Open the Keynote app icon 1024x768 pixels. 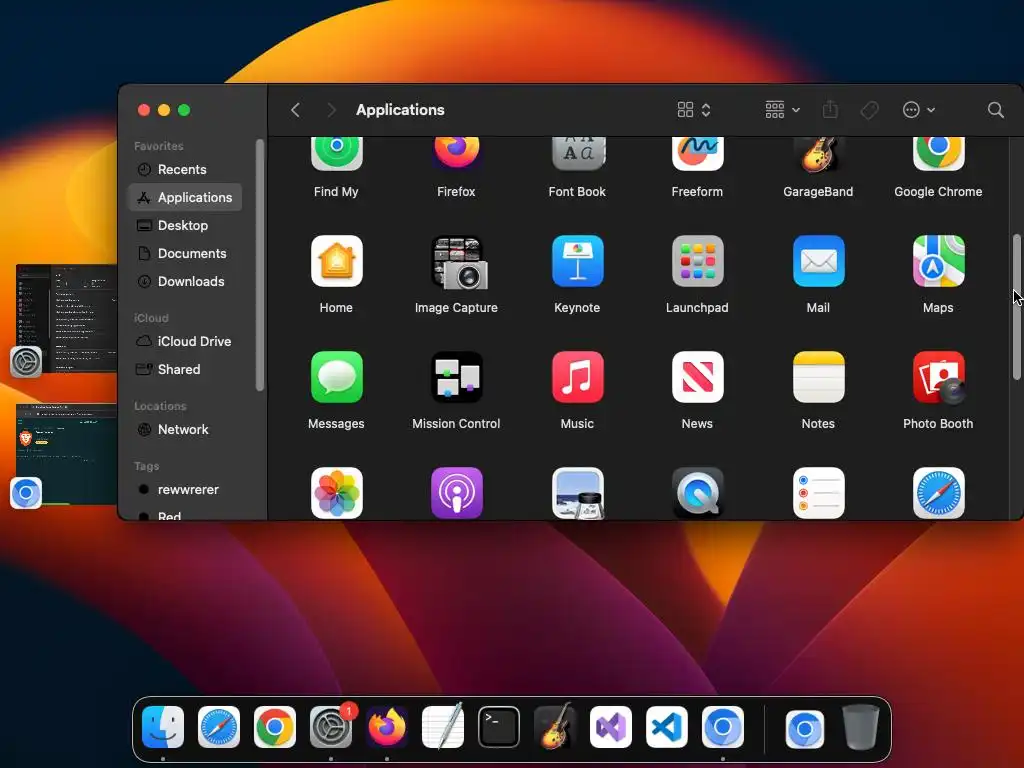(577, 261)
